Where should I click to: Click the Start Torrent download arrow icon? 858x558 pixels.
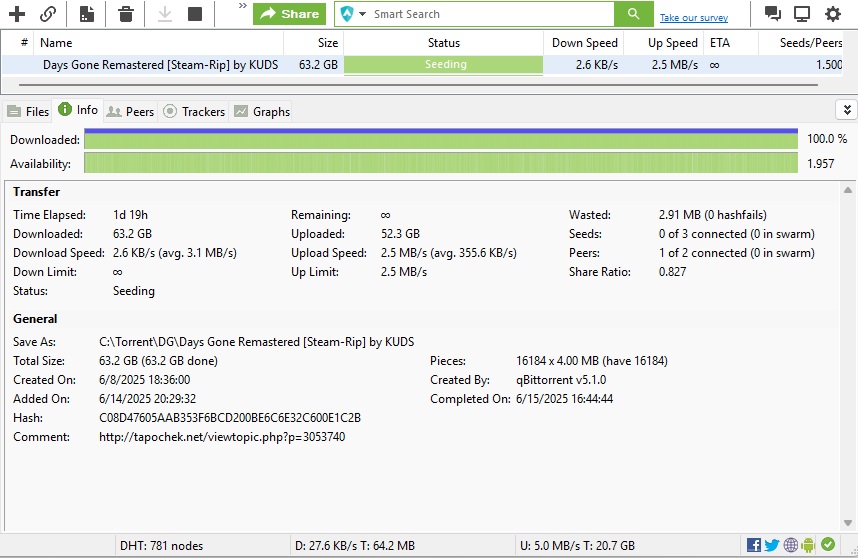coord(165,14)
